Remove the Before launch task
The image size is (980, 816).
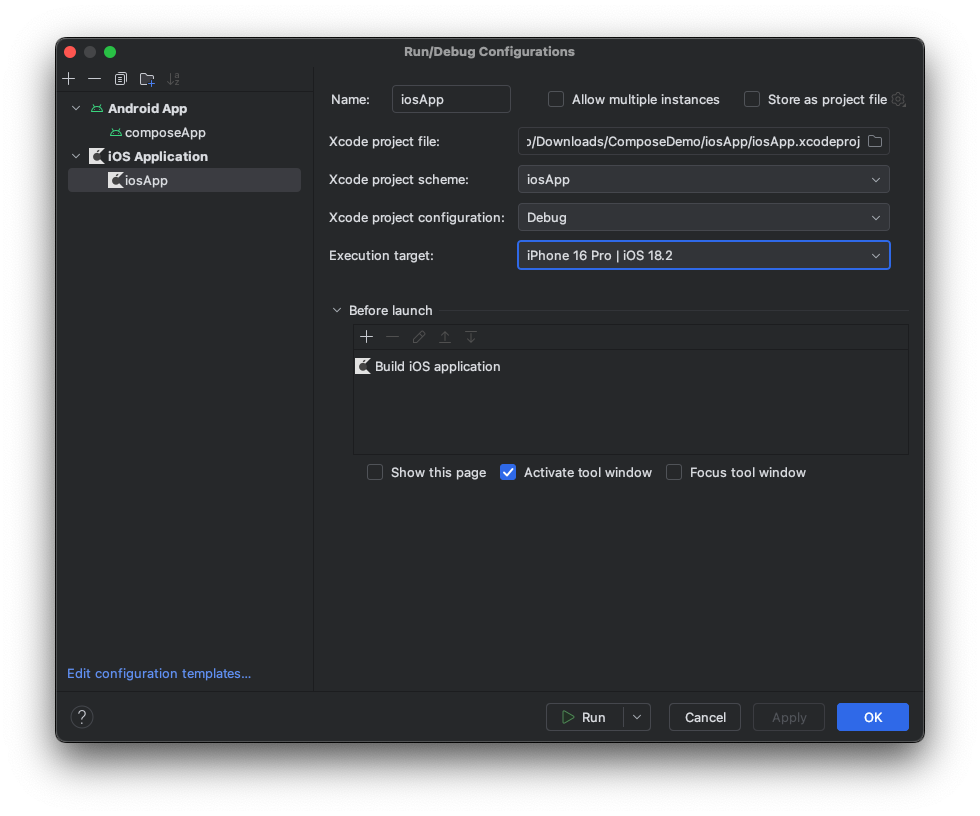coord(392,337)
